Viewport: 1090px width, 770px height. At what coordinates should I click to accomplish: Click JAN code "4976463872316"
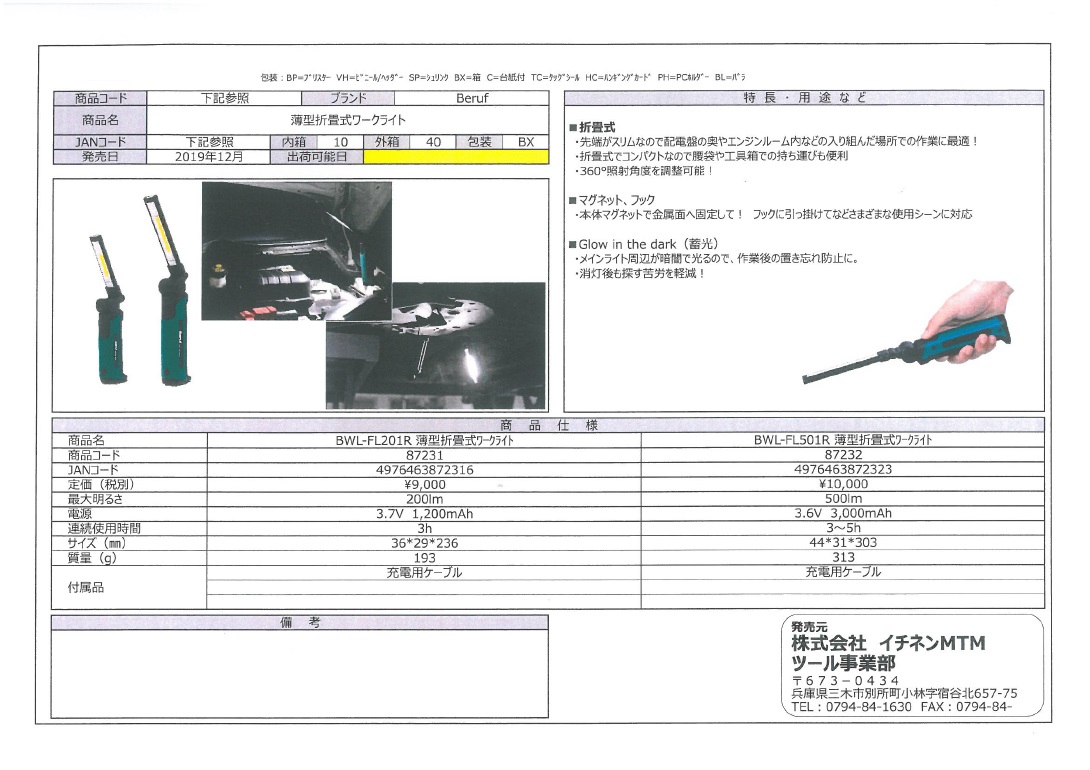pos(424,470)
